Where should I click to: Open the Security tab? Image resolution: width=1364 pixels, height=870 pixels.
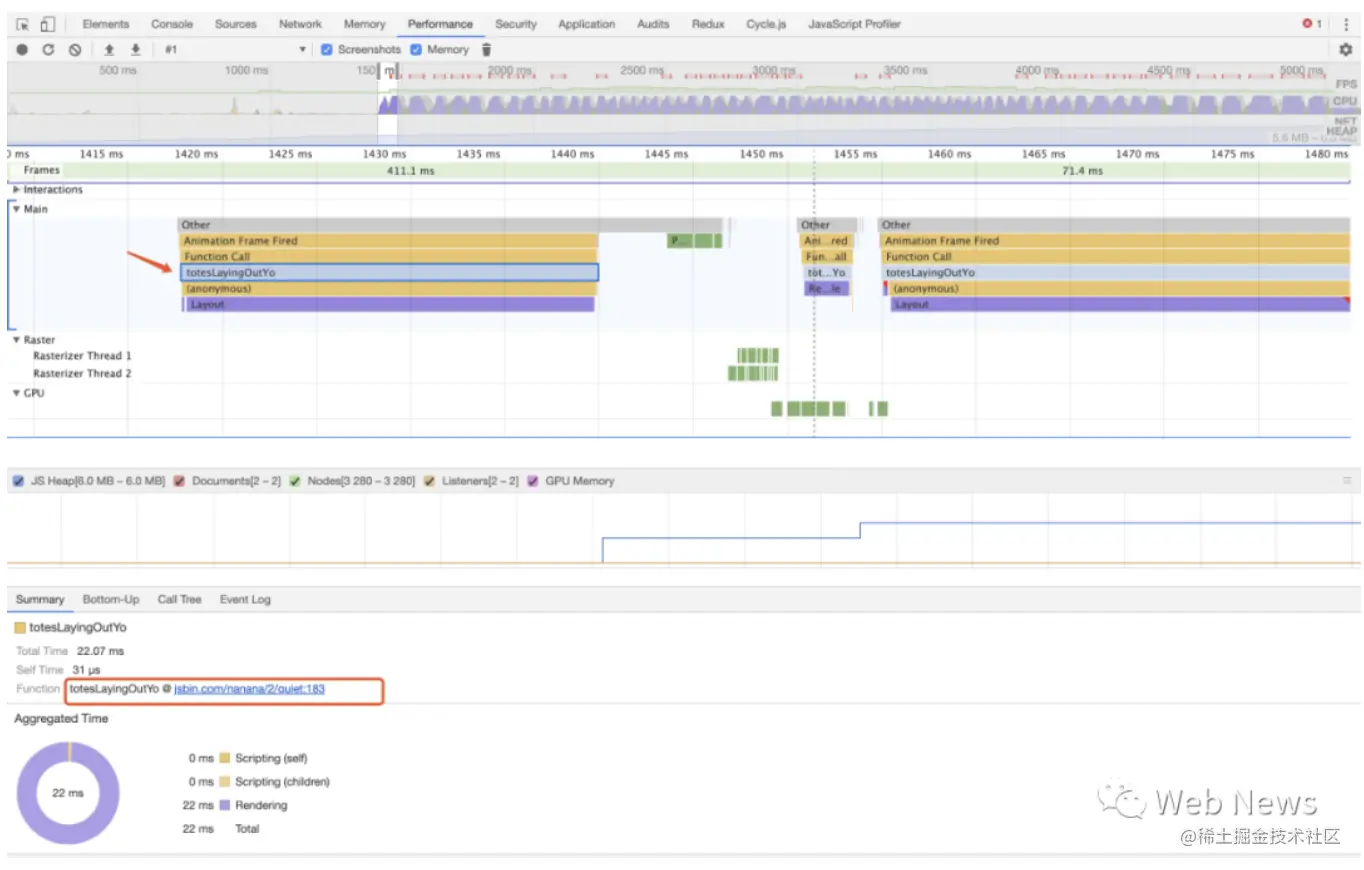516,24
